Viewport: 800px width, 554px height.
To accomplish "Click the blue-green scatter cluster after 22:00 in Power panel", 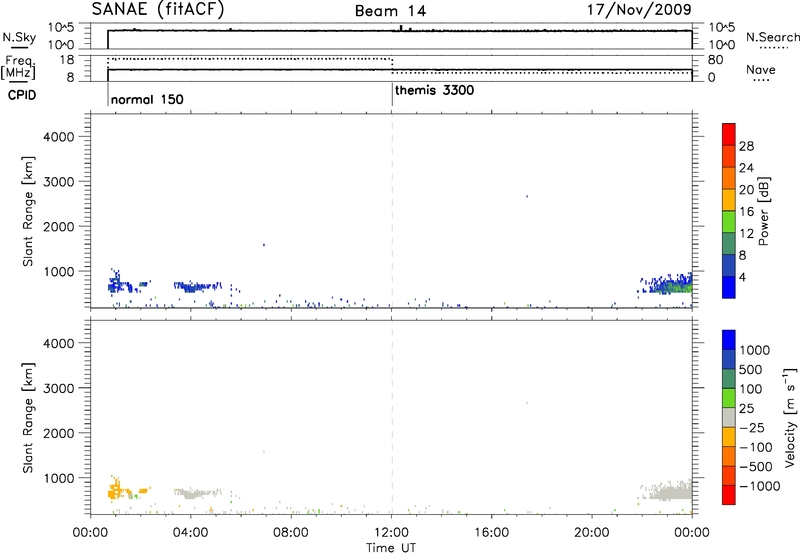I will pyautogui.click(x=671, y=285).
